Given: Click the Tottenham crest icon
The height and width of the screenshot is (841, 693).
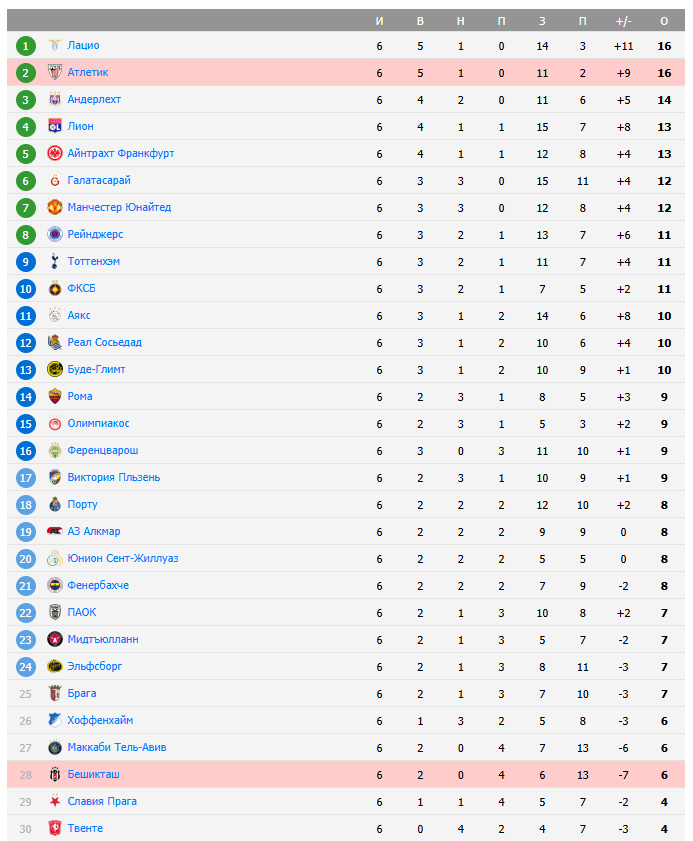Looking at the screenshot, I should (55, 261).
